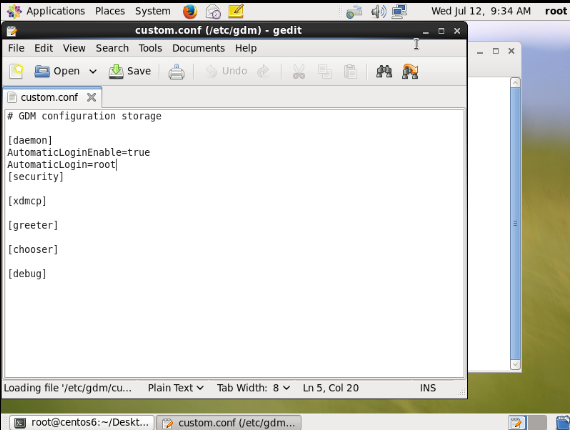Viewport: 570px width, 430px height.
Task: Open the network connection panel icon
Action: (x=399, y=12)
